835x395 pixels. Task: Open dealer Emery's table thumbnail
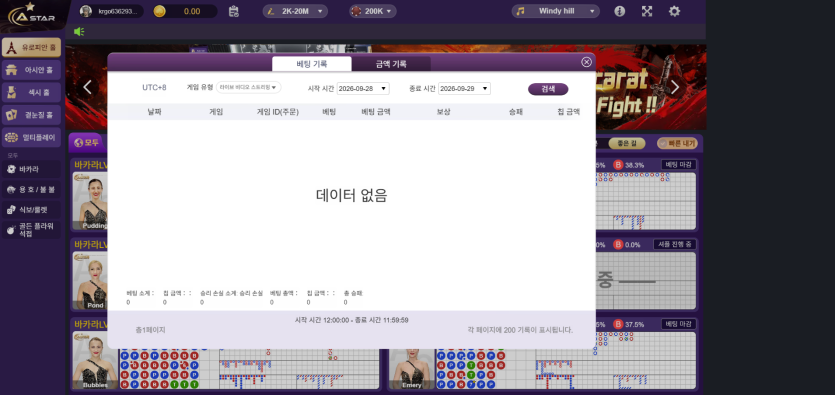411,369
